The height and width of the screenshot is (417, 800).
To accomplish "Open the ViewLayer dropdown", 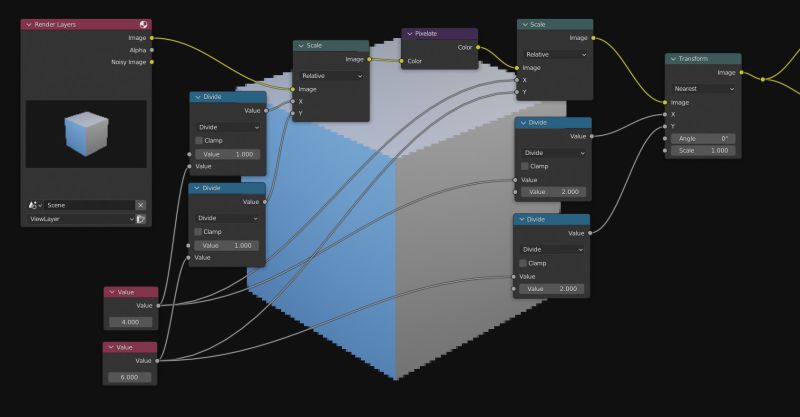I will (x=82, y=219).
